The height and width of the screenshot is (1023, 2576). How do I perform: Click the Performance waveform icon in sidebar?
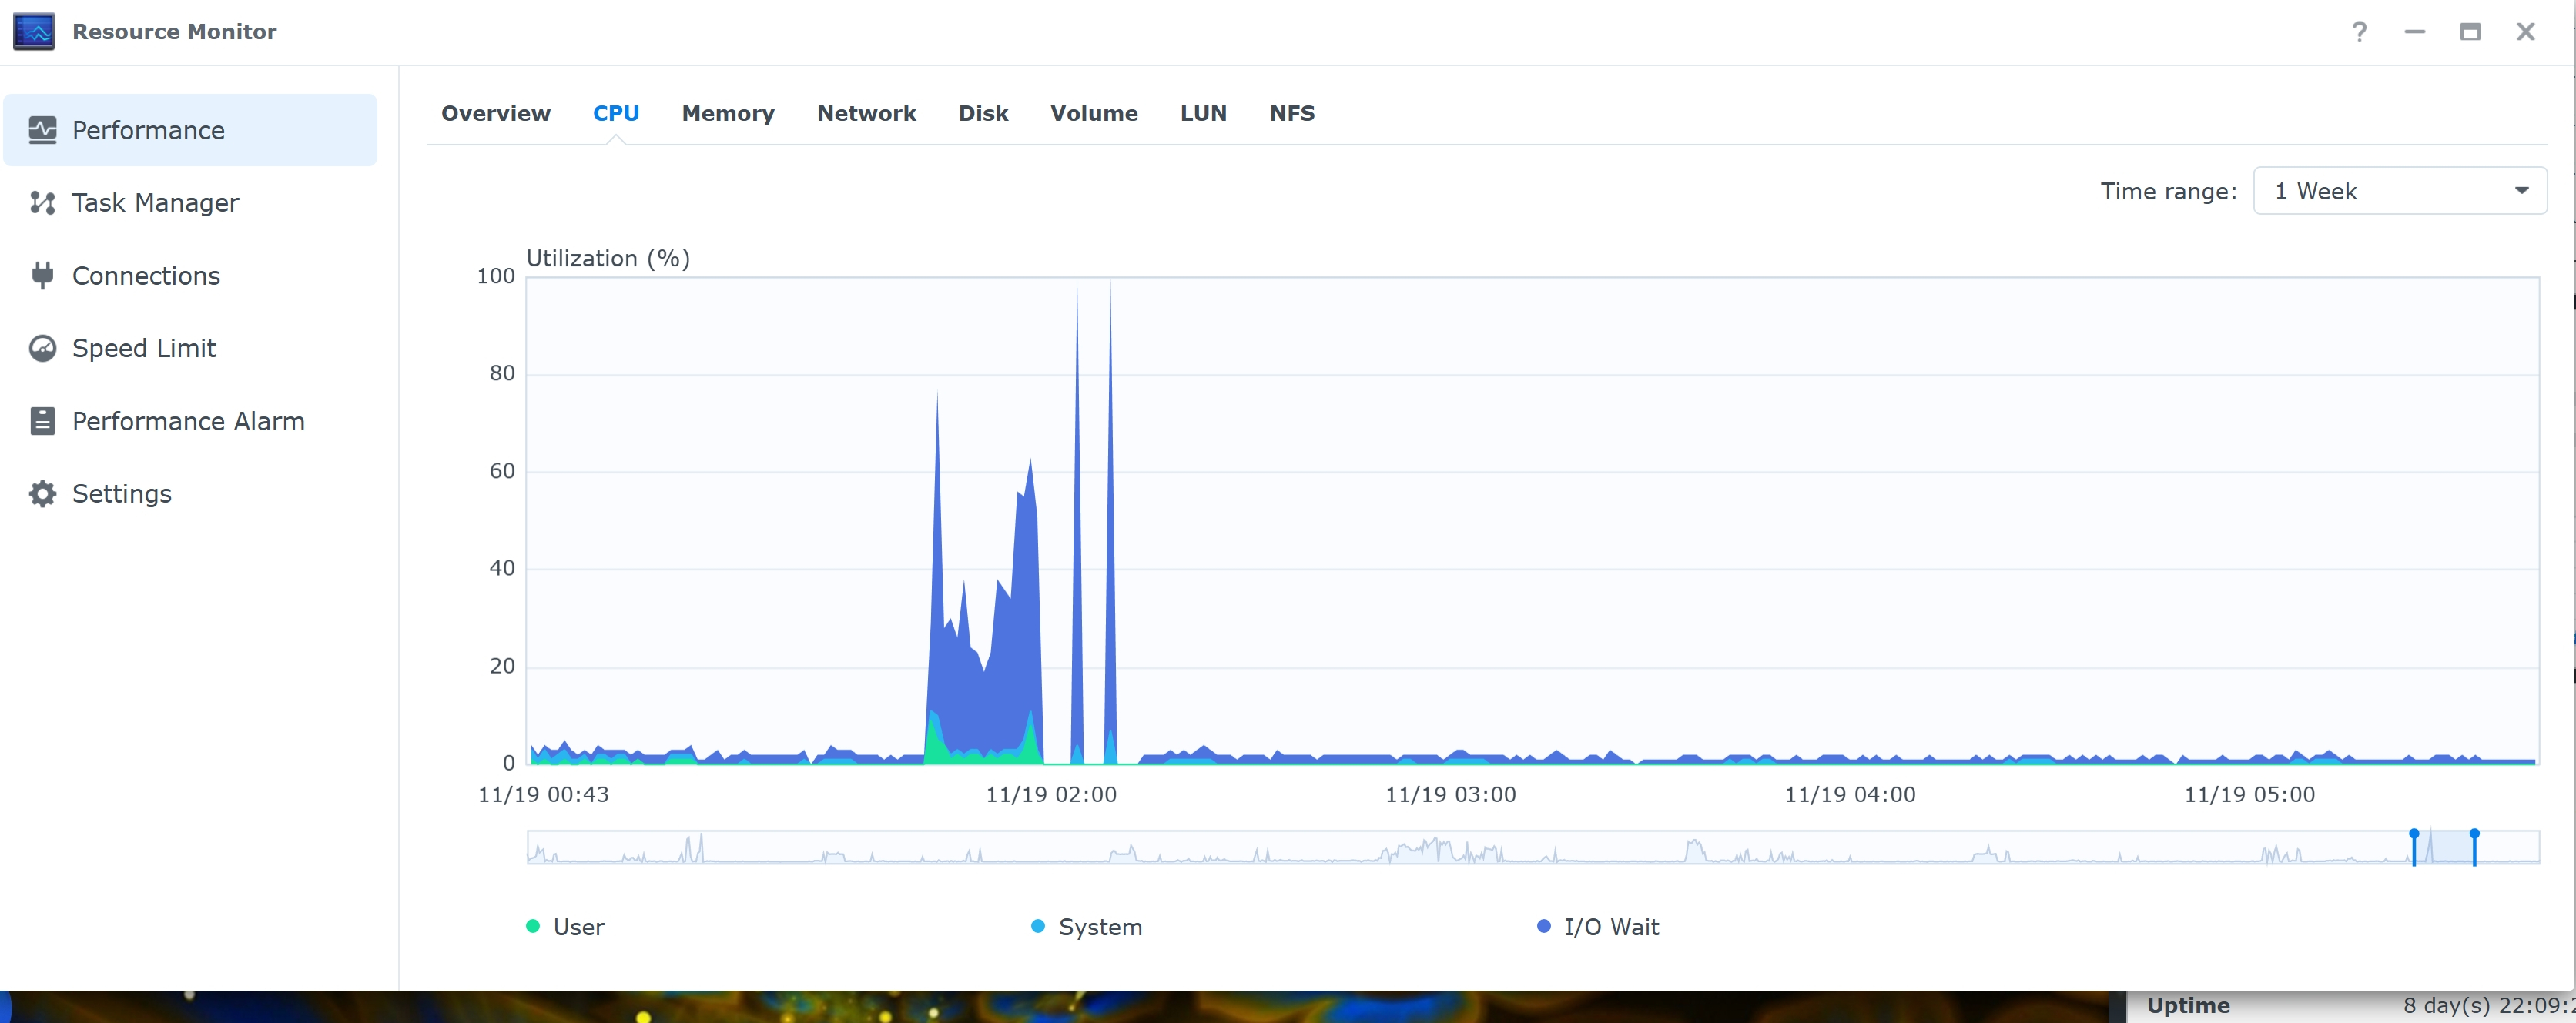[x=42, y=130]
